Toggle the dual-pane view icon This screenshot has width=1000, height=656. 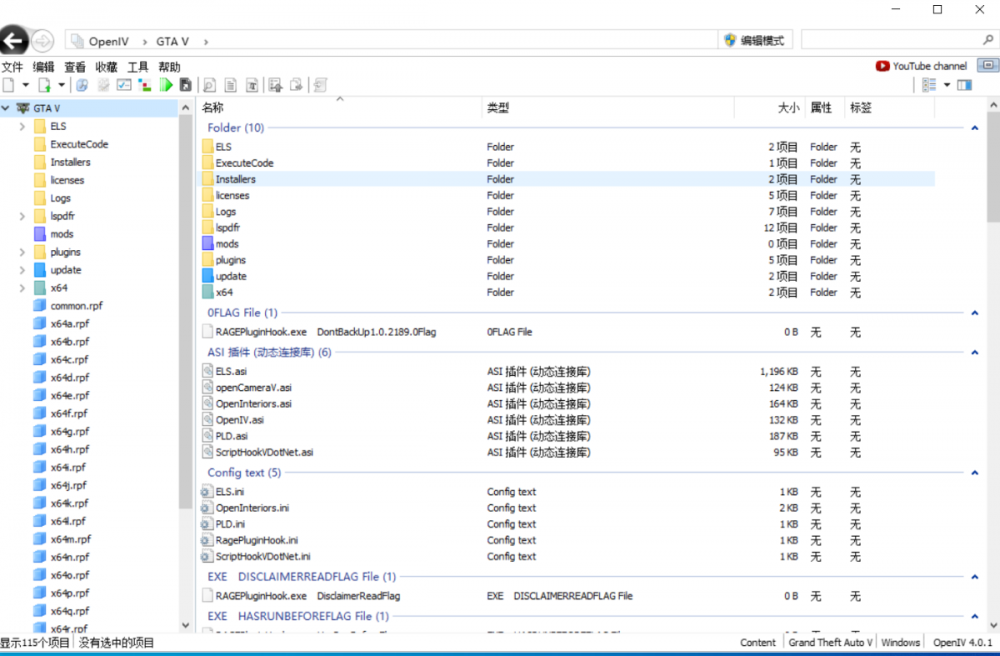965,84
